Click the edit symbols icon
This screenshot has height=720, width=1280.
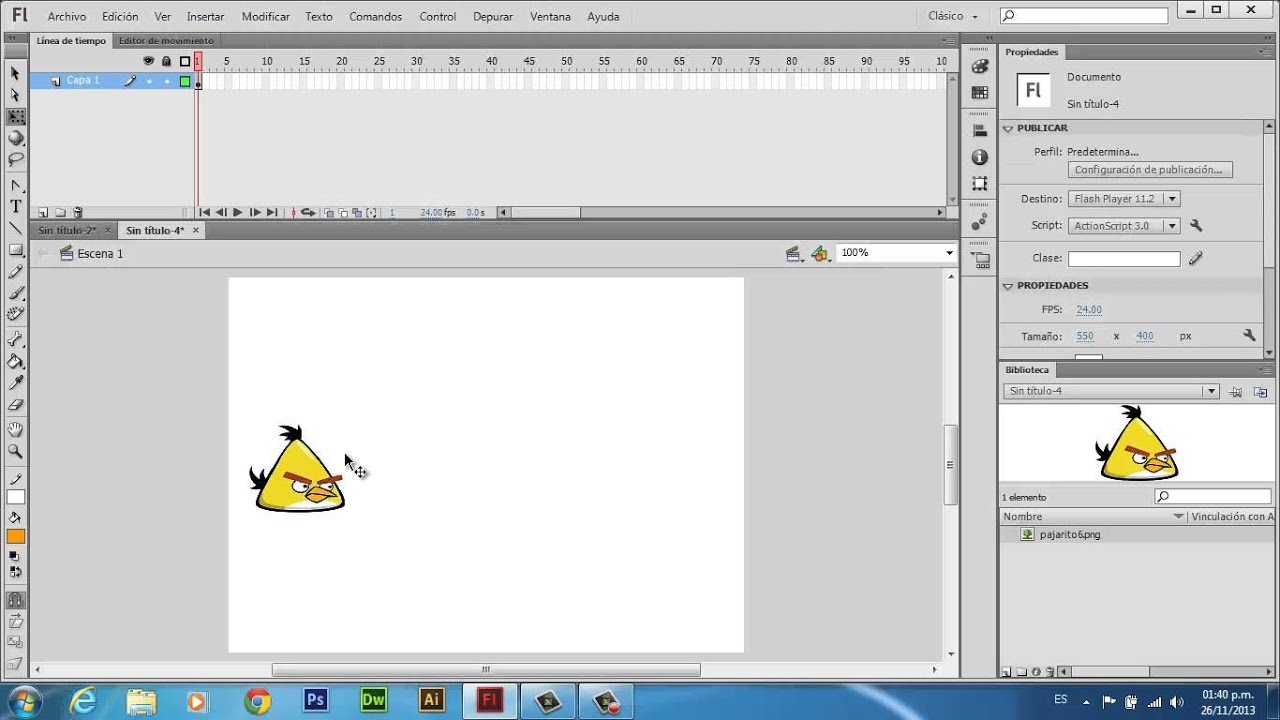[821, 254]
